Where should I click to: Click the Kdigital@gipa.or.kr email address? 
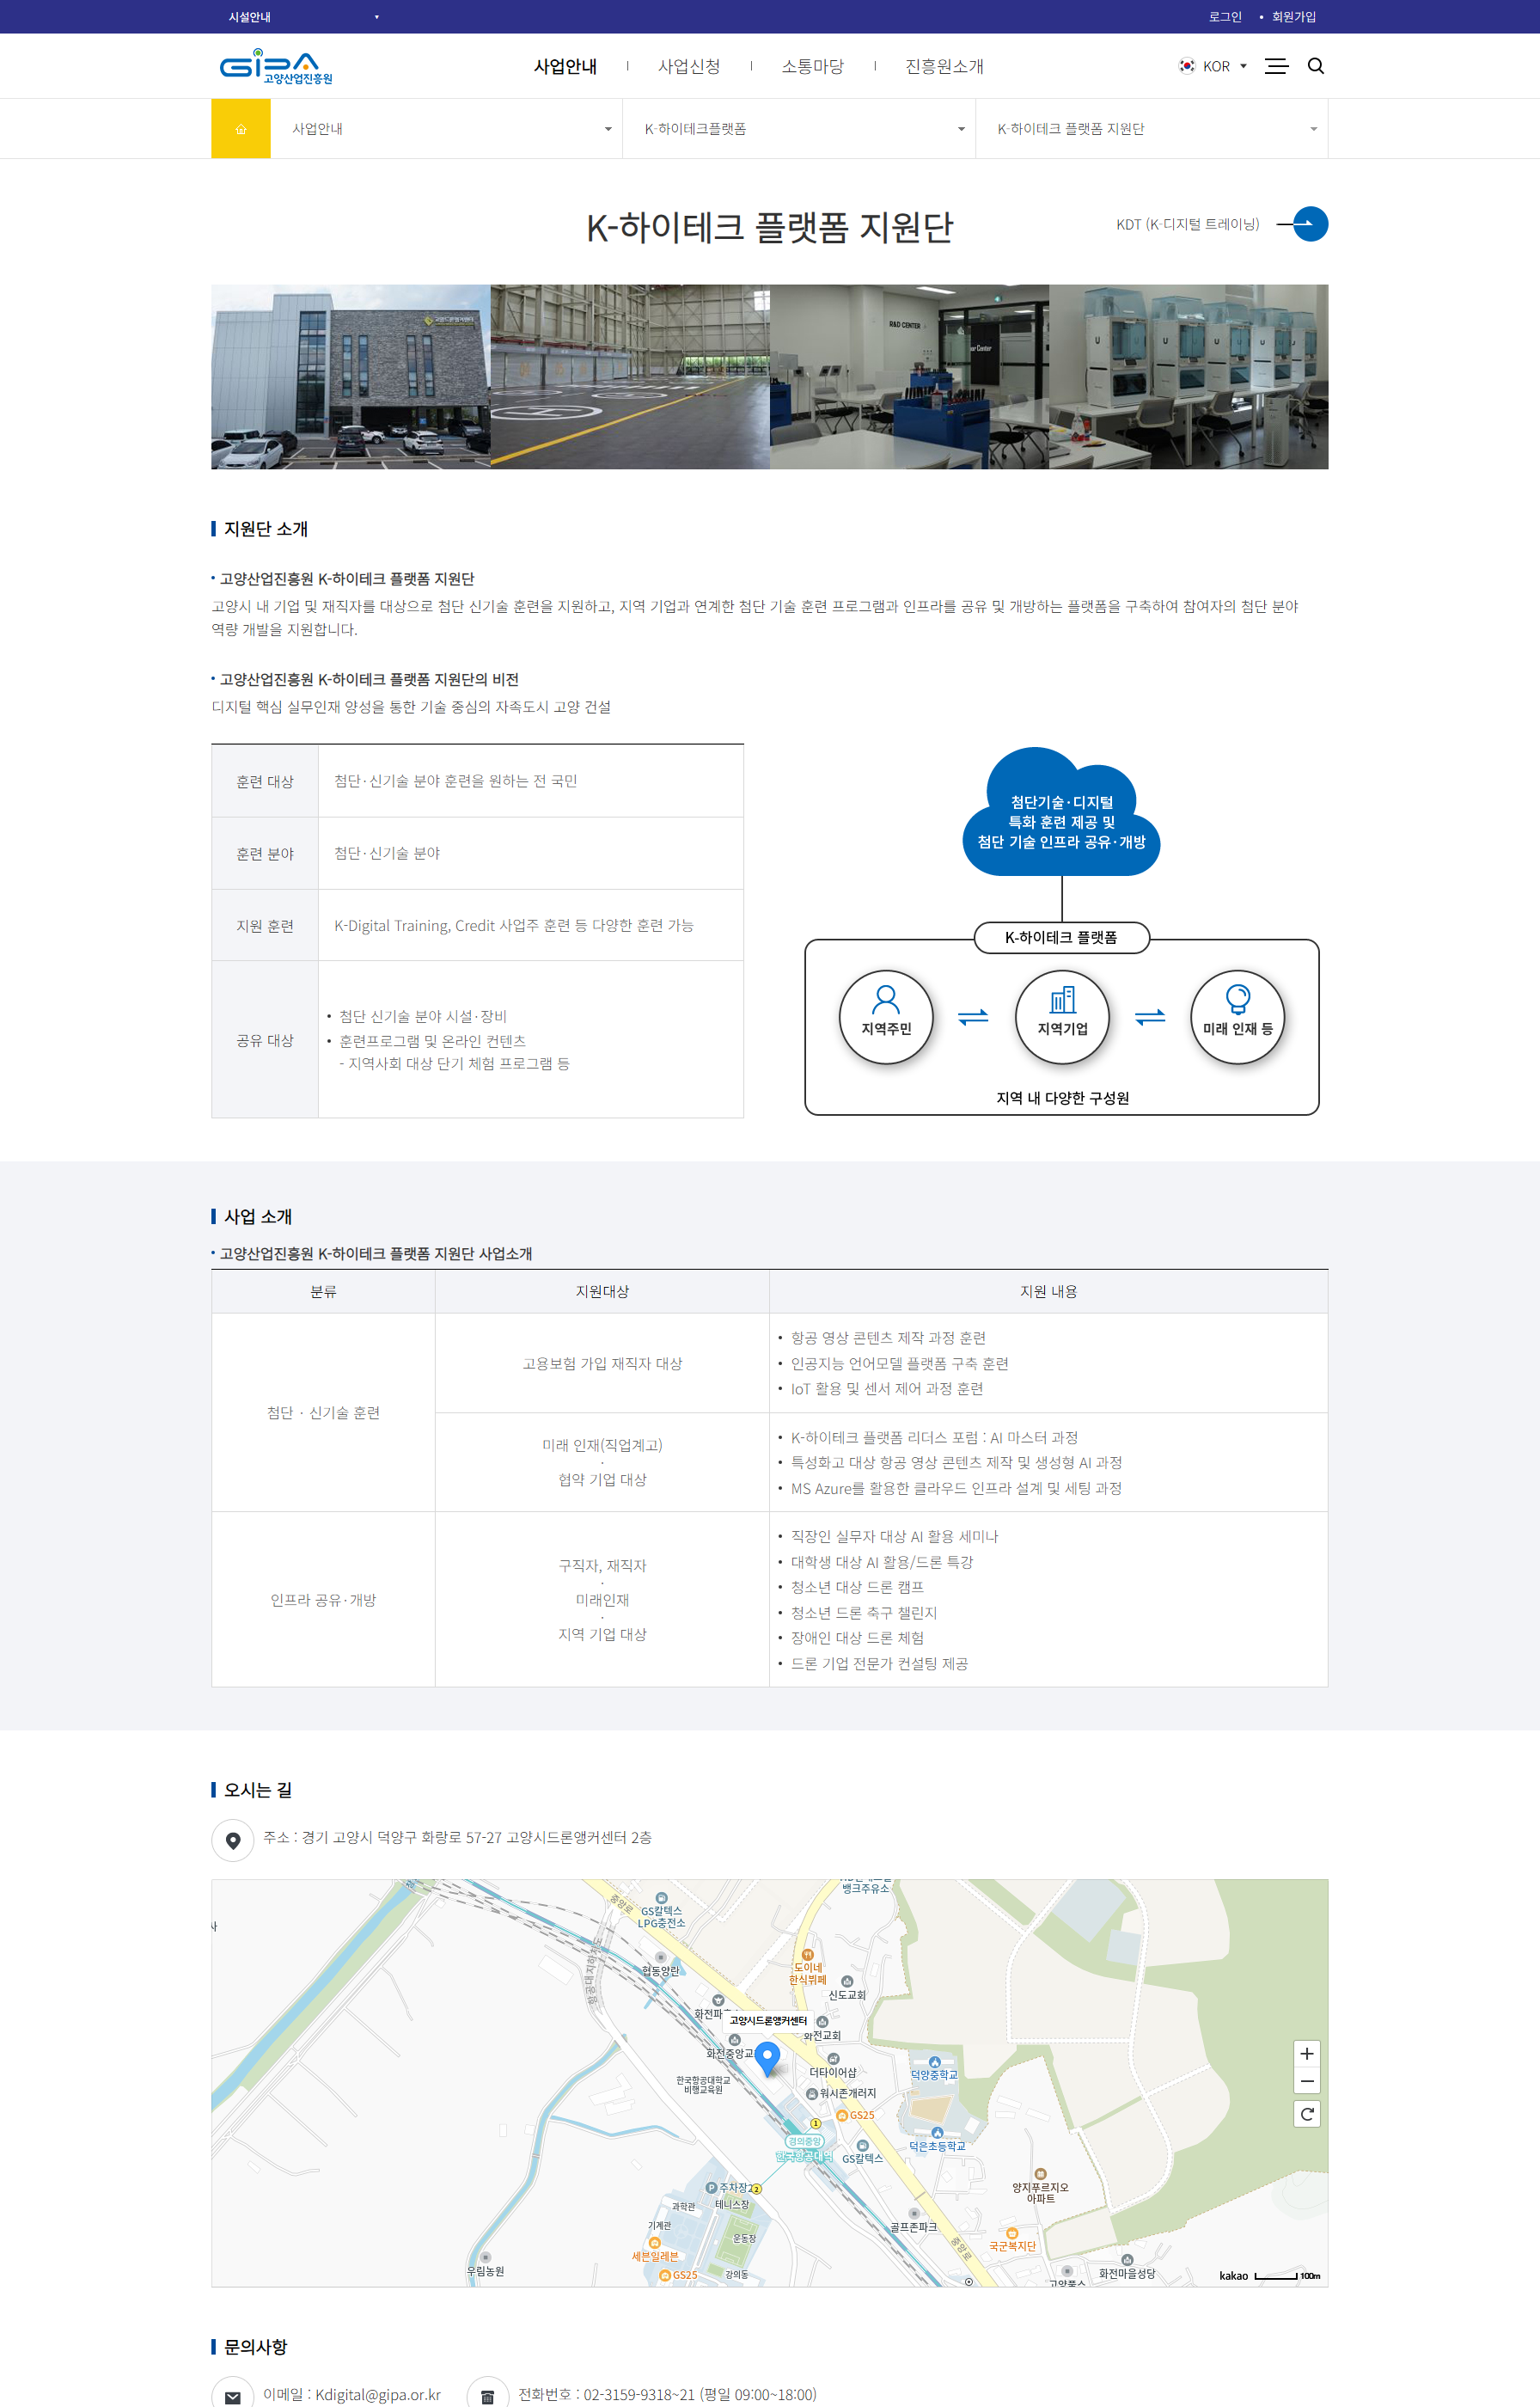click(378, 2394)
